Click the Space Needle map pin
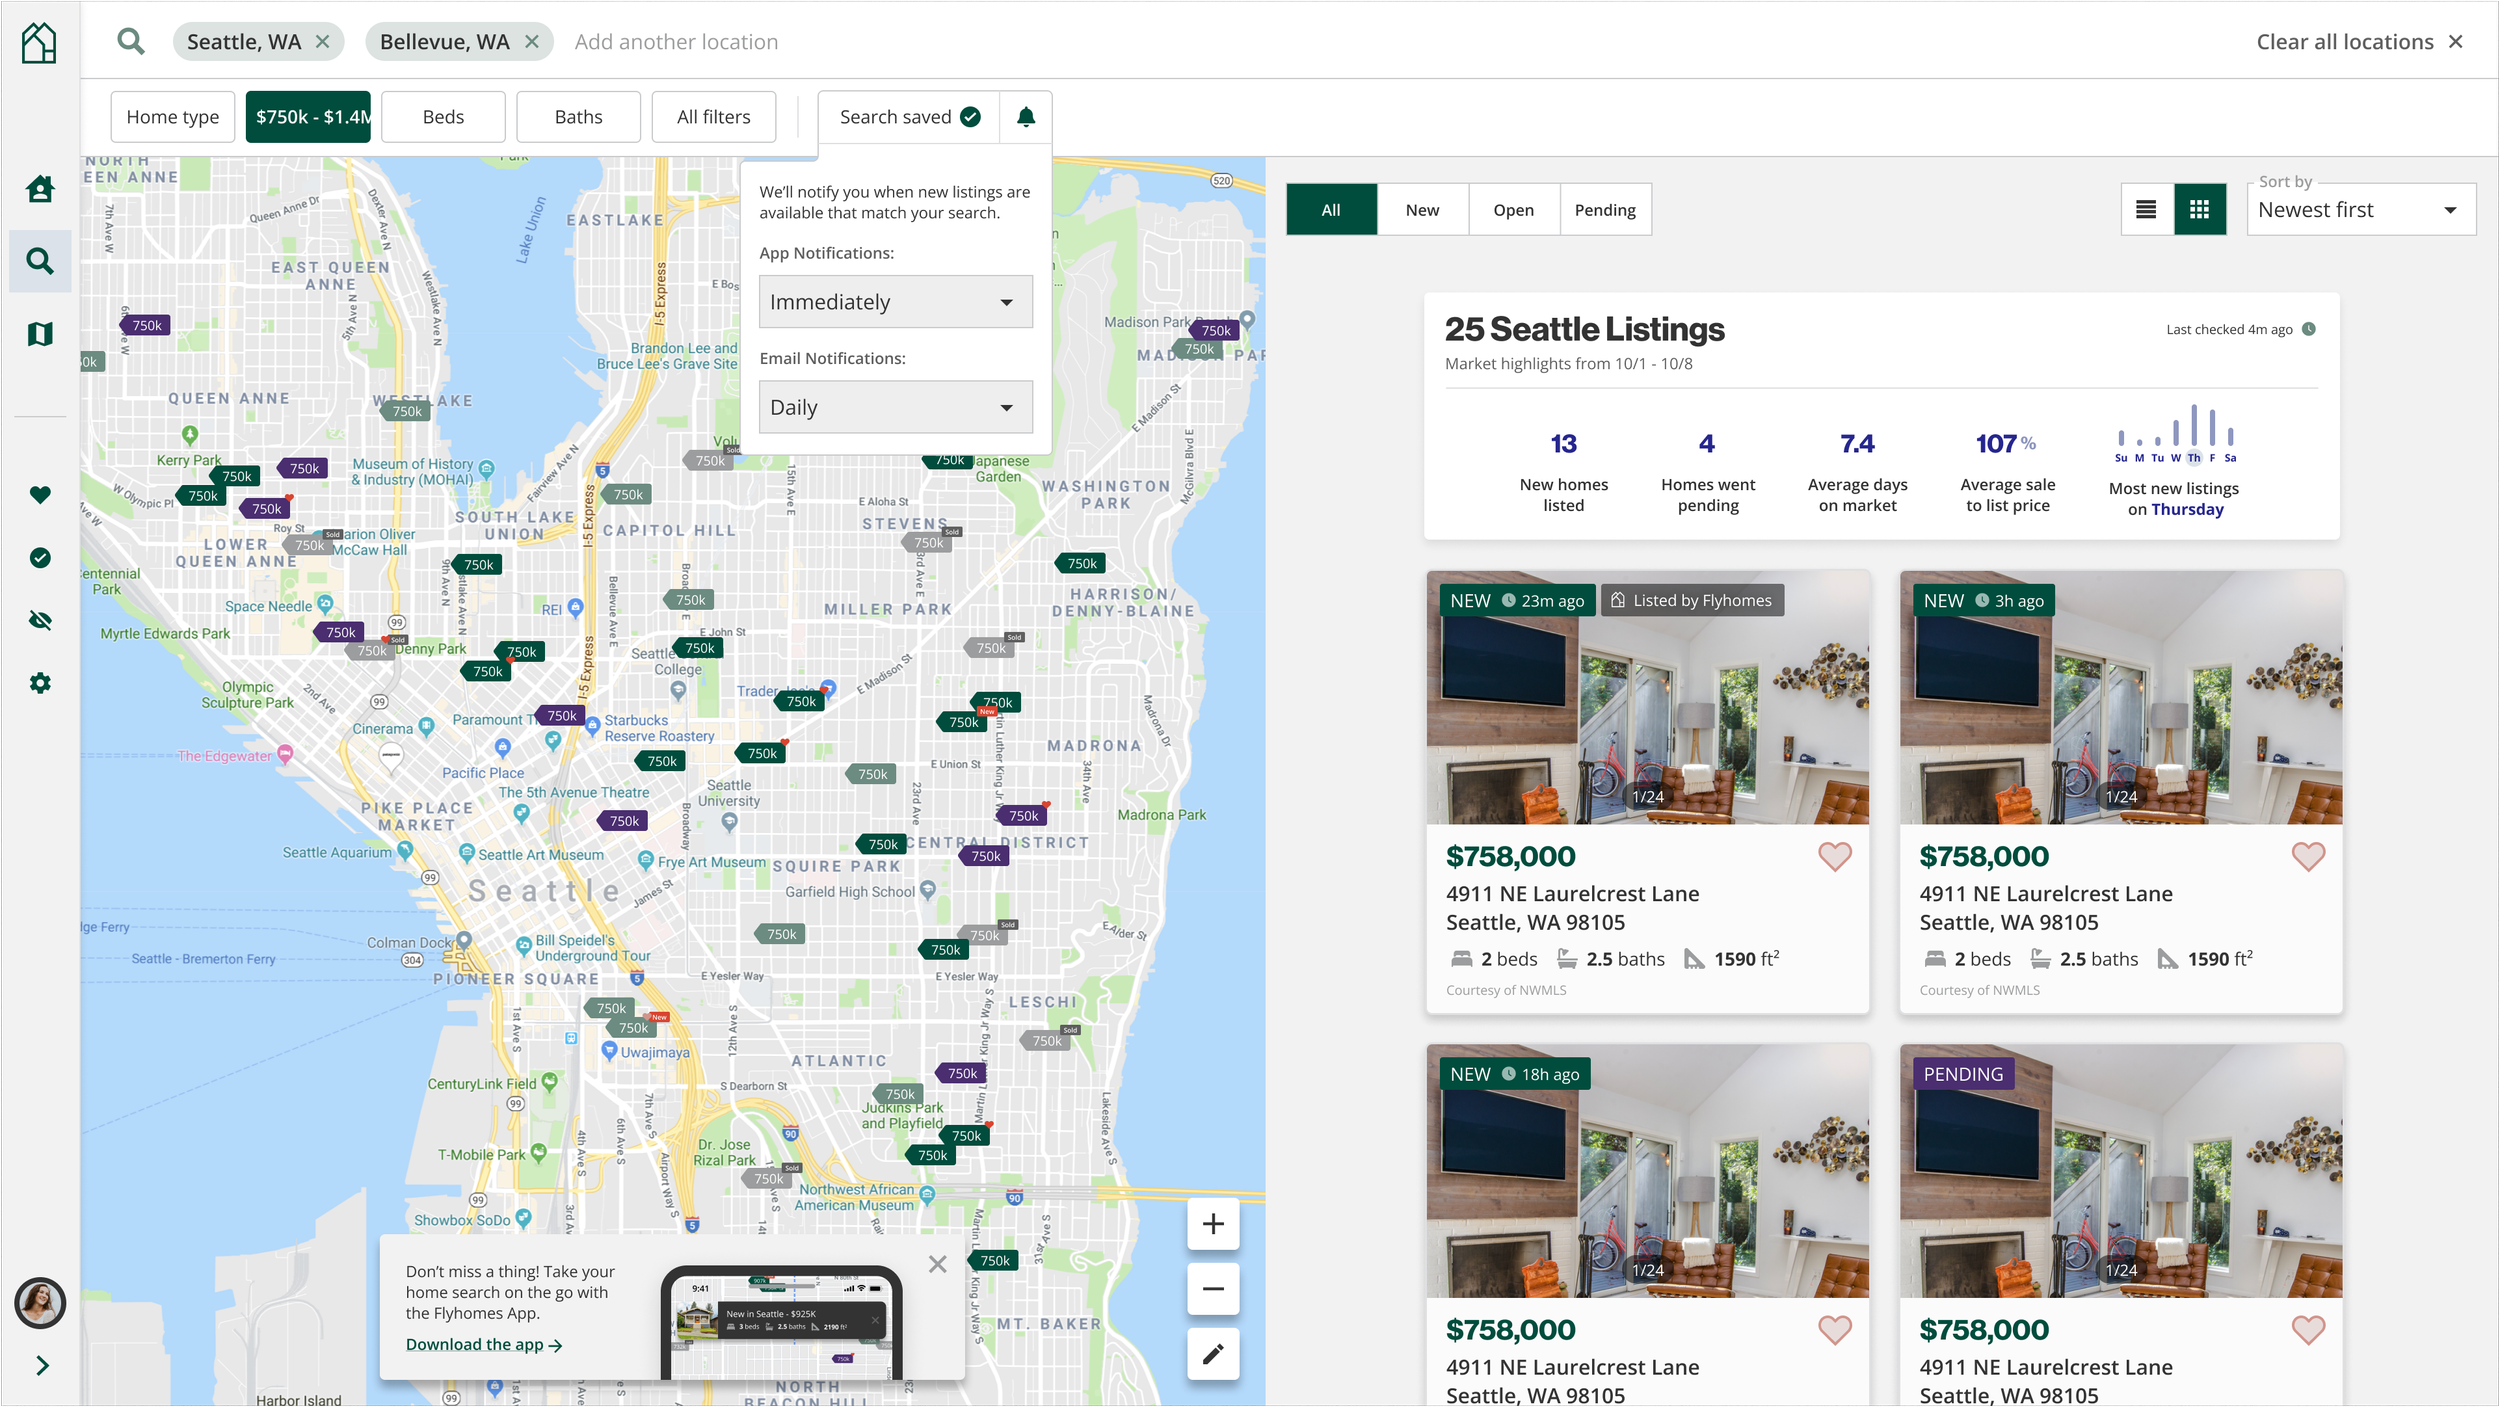2500x1407 pixels. [x=325, y=604]
